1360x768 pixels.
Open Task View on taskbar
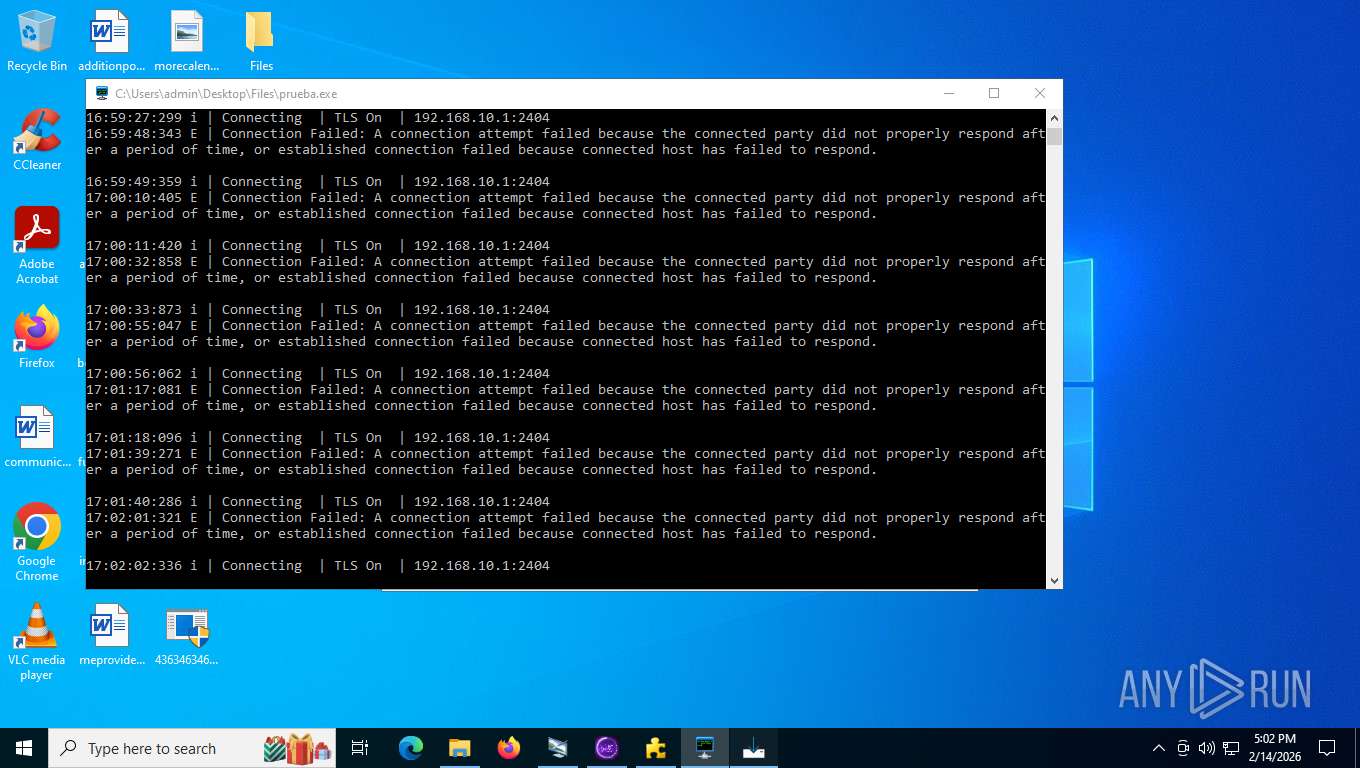point(360,748)
